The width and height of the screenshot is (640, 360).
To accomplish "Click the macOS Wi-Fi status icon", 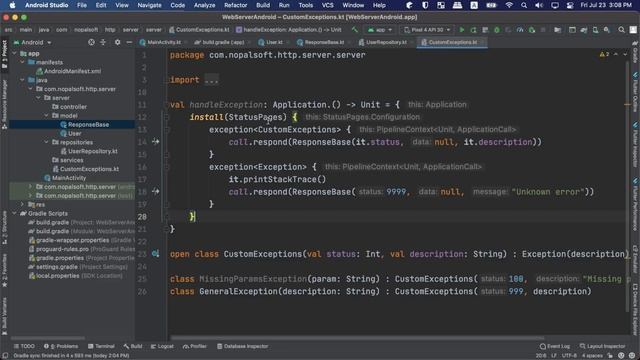I will click(509, 5).
